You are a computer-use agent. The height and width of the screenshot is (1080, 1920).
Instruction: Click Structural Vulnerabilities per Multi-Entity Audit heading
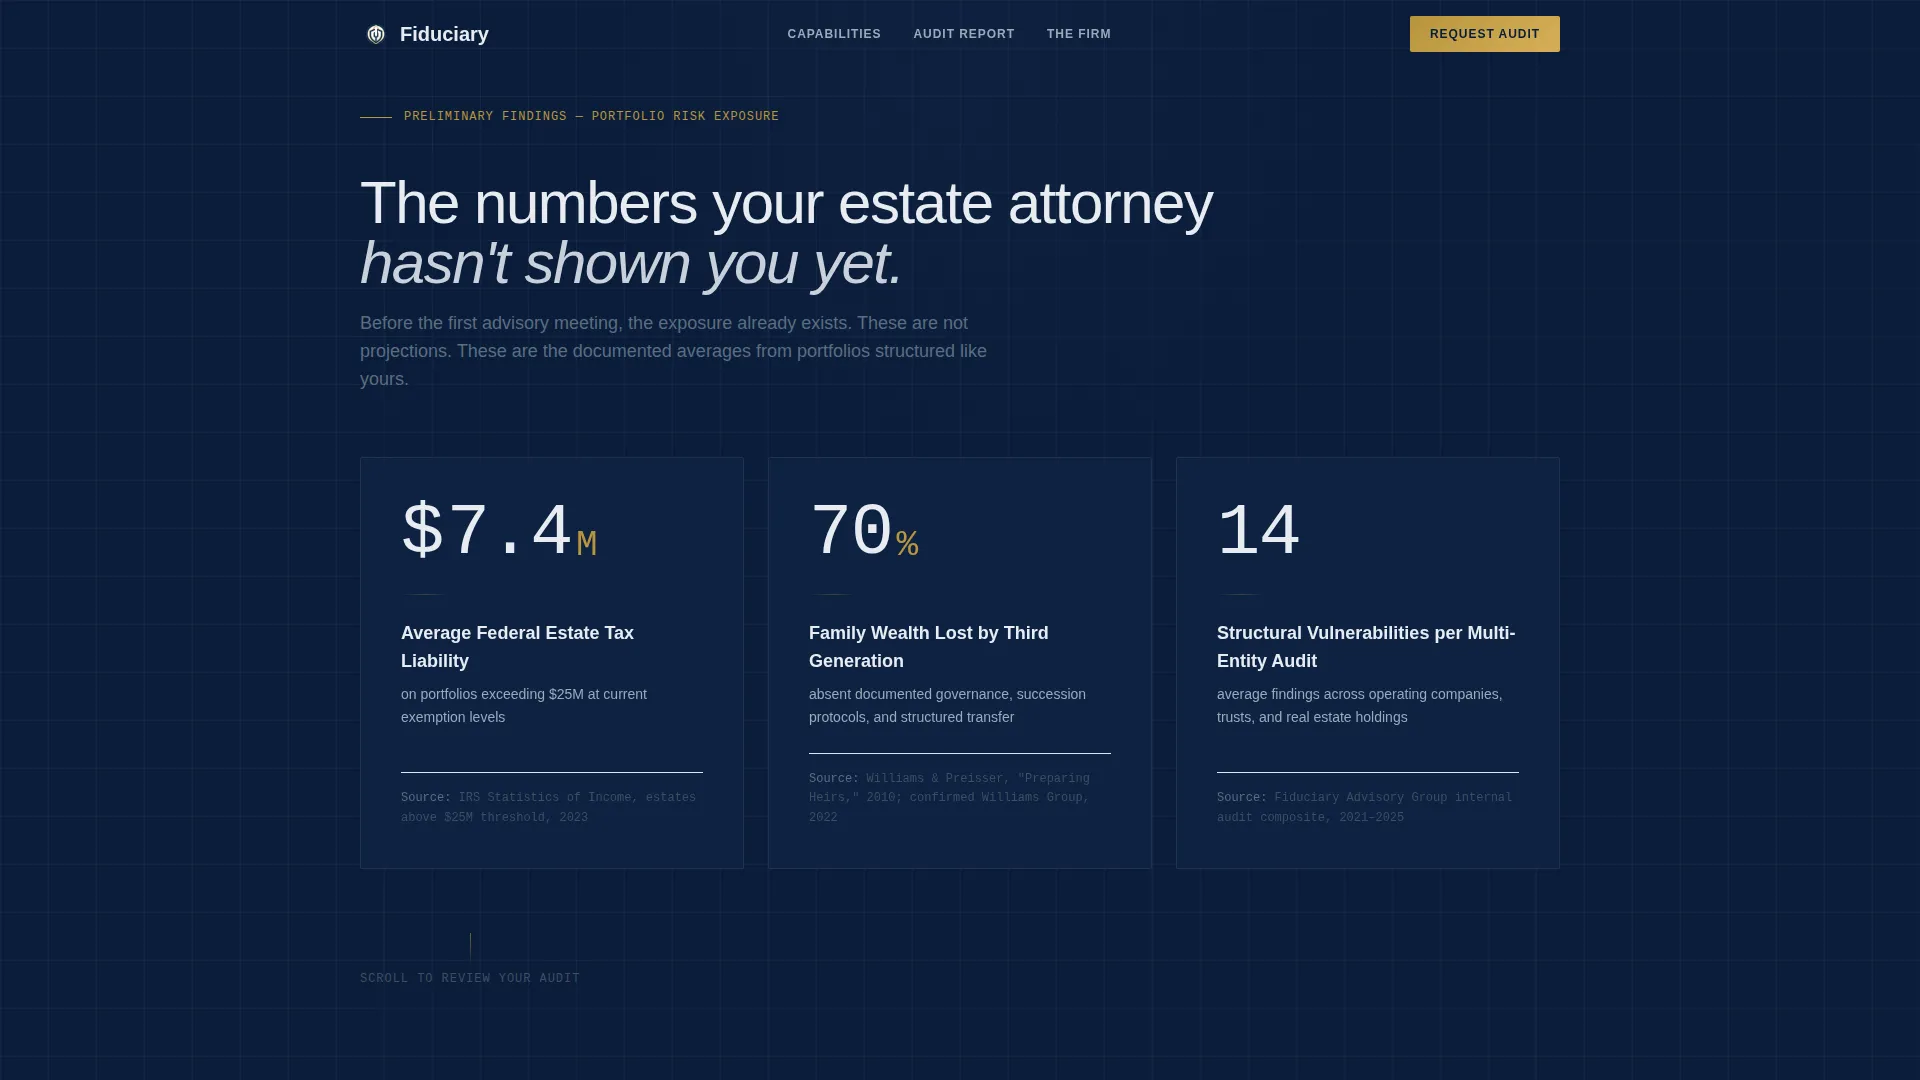pos(1366,647)
